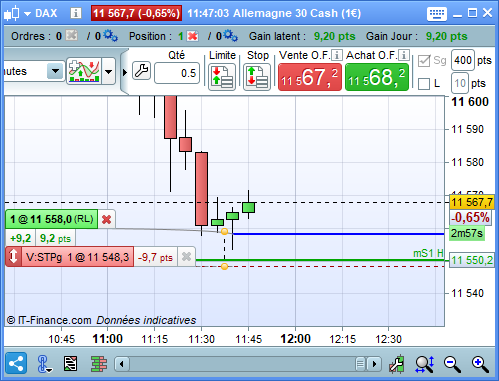Click the +9,2 position gain label
Screen dimensions: 499x381
click(21, 238)
